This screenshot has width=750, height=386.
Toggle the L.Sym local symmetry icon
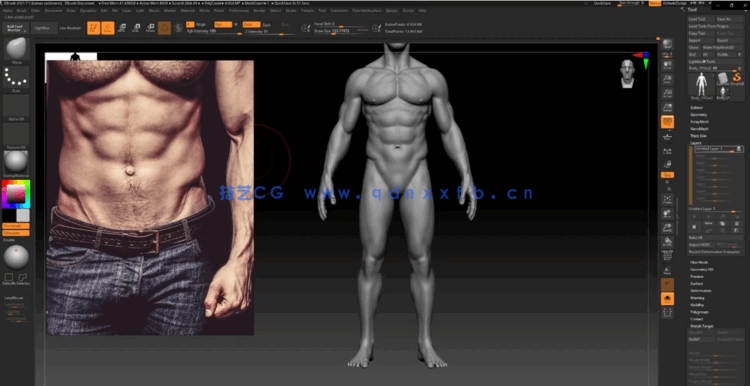pyautogui.click(x=667, y=151)
